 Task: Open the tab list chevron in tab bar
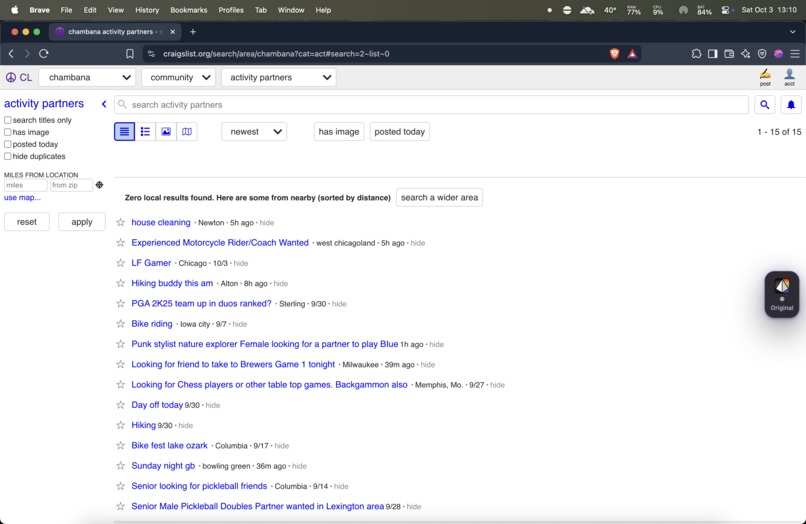pyautogui.click(x=793, y=32)
